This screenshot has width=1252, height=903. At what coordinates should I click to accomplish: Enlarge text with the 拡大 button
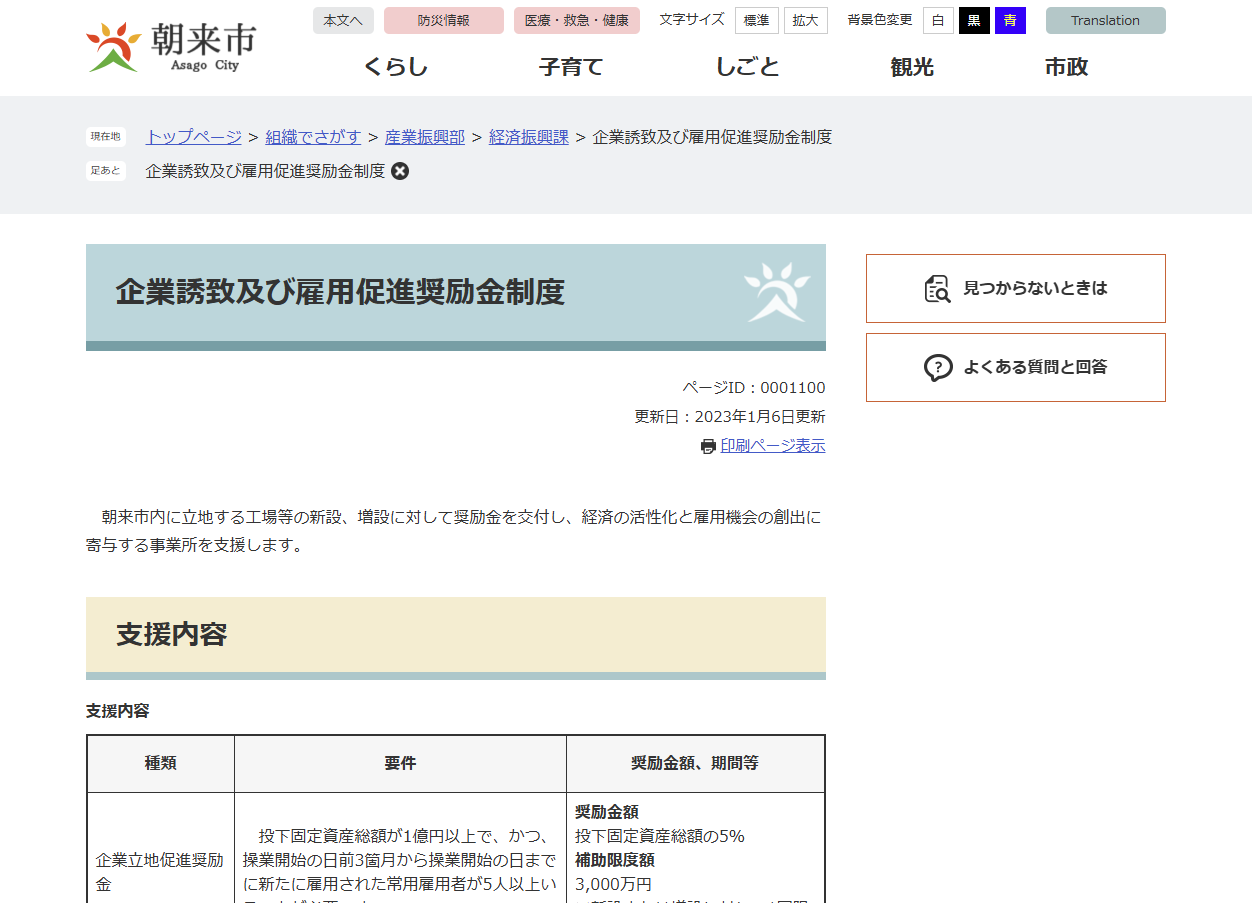pyautogui.click(x=806, y=21)
